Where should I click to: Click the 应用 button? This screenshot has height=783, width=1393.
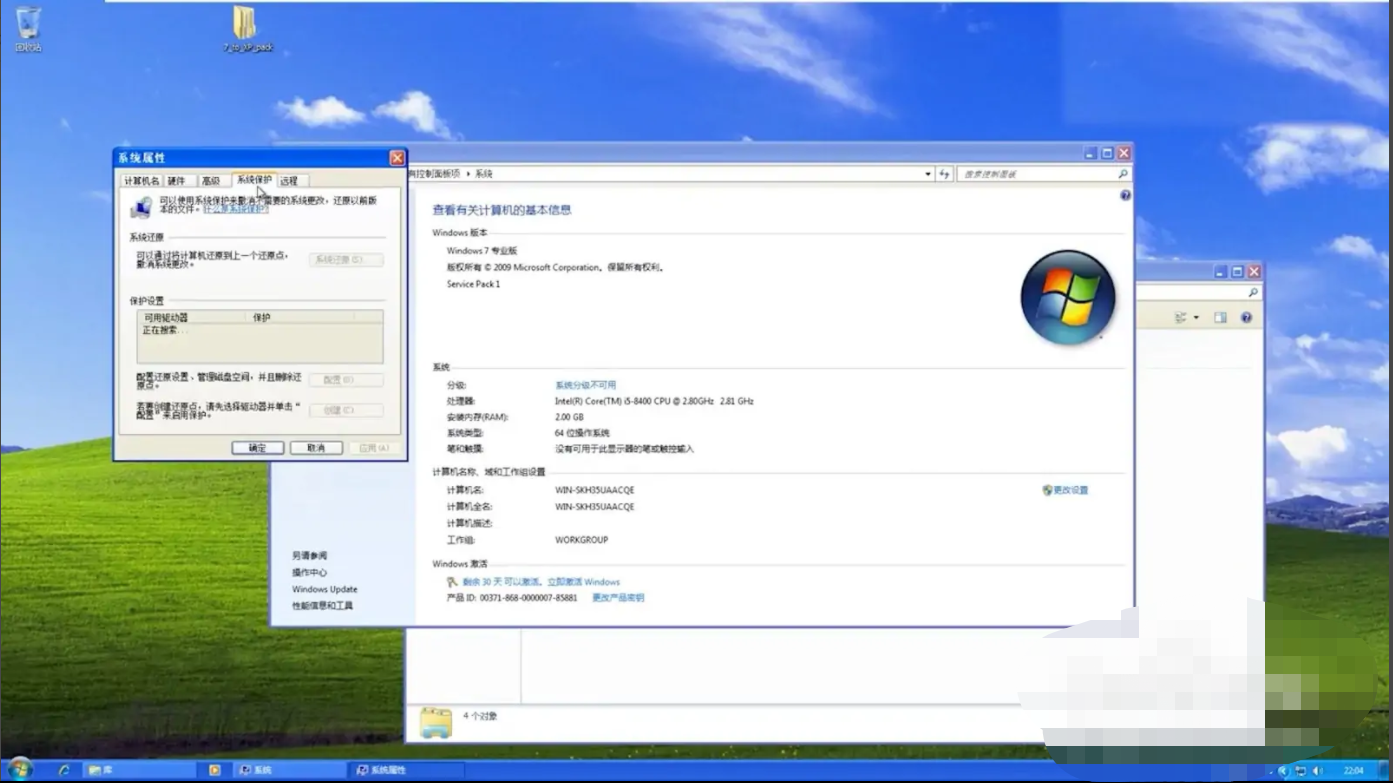374,448
